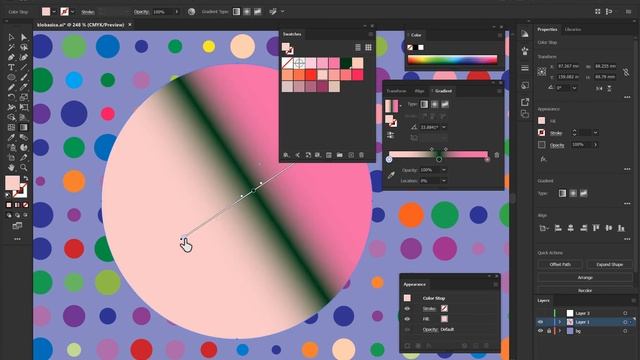Click Expand Shape button
Screen dimensions: 640x360
(609, 264)
